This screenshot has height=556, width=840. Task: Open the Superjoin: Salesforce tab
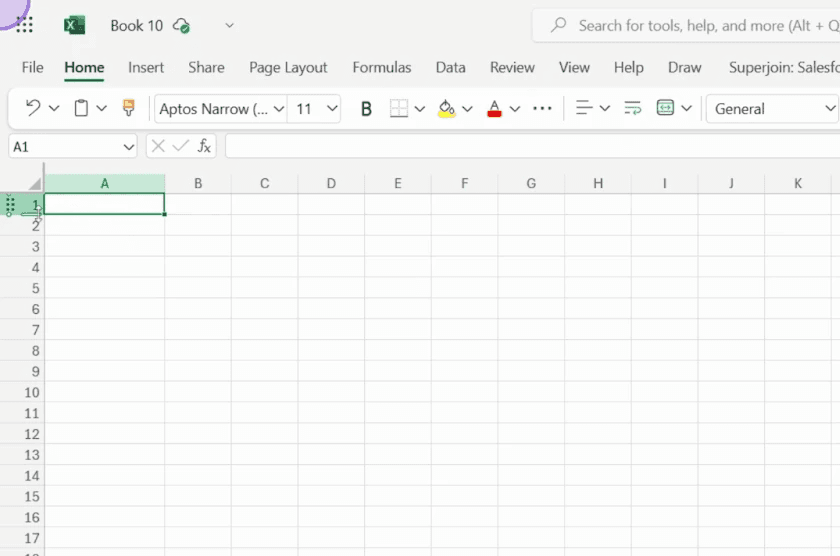coord(784,67)
